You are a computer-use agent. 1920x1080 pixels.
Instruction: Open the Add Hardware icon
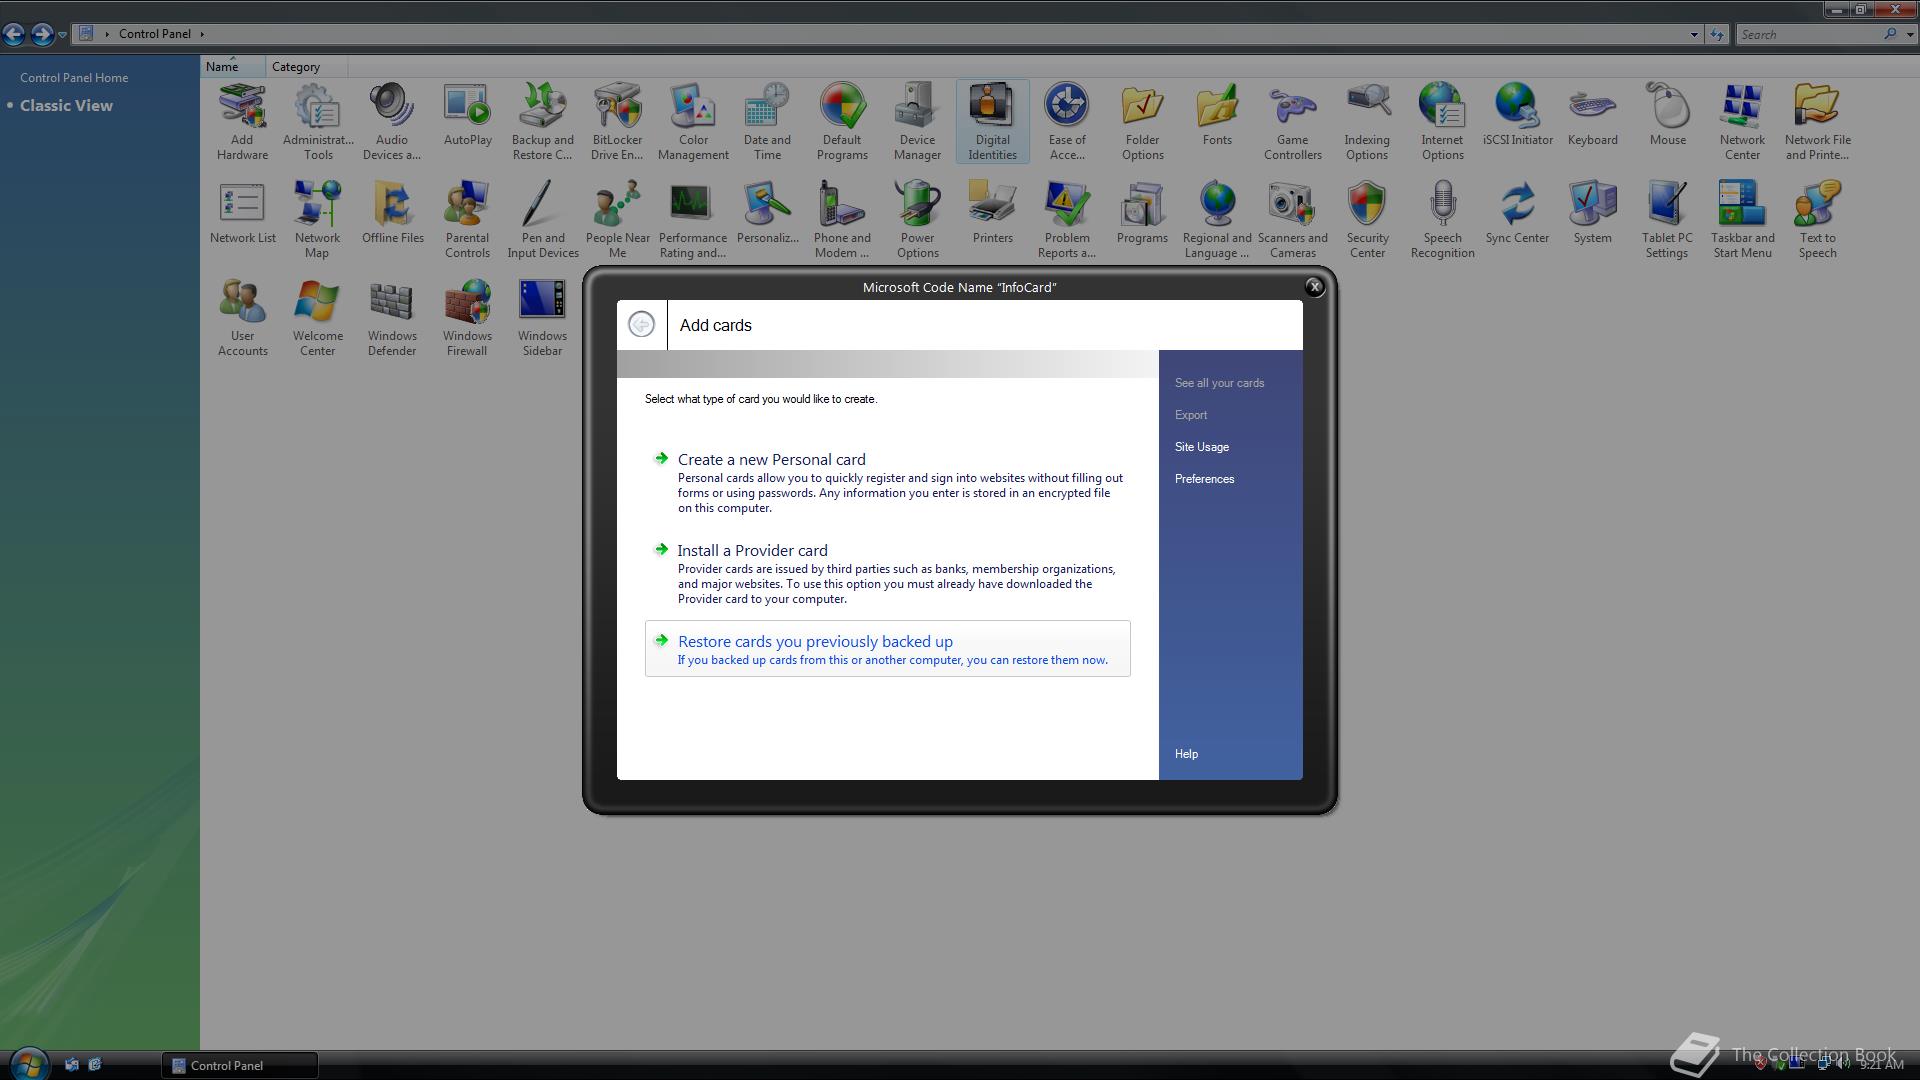pyautogui.click(x=242, y=121)
